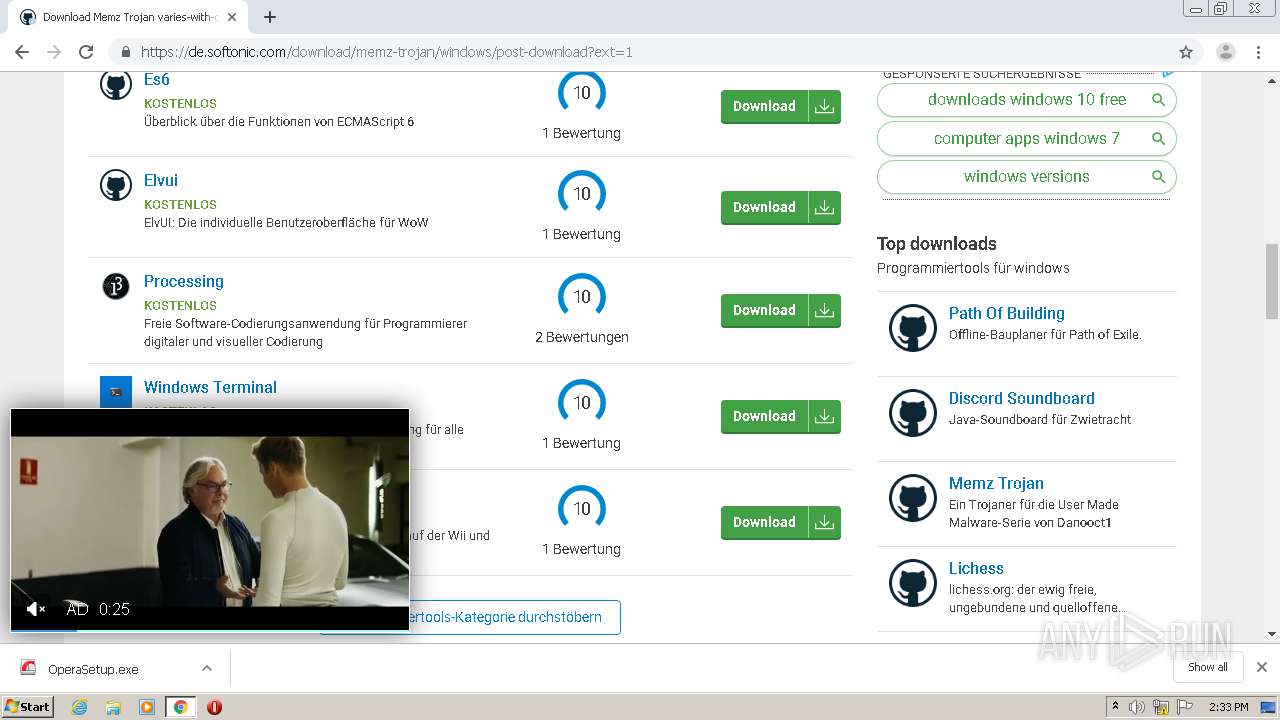Download the Es6 app
This screenshot has height=720, width=1280.
pos(780,107)
